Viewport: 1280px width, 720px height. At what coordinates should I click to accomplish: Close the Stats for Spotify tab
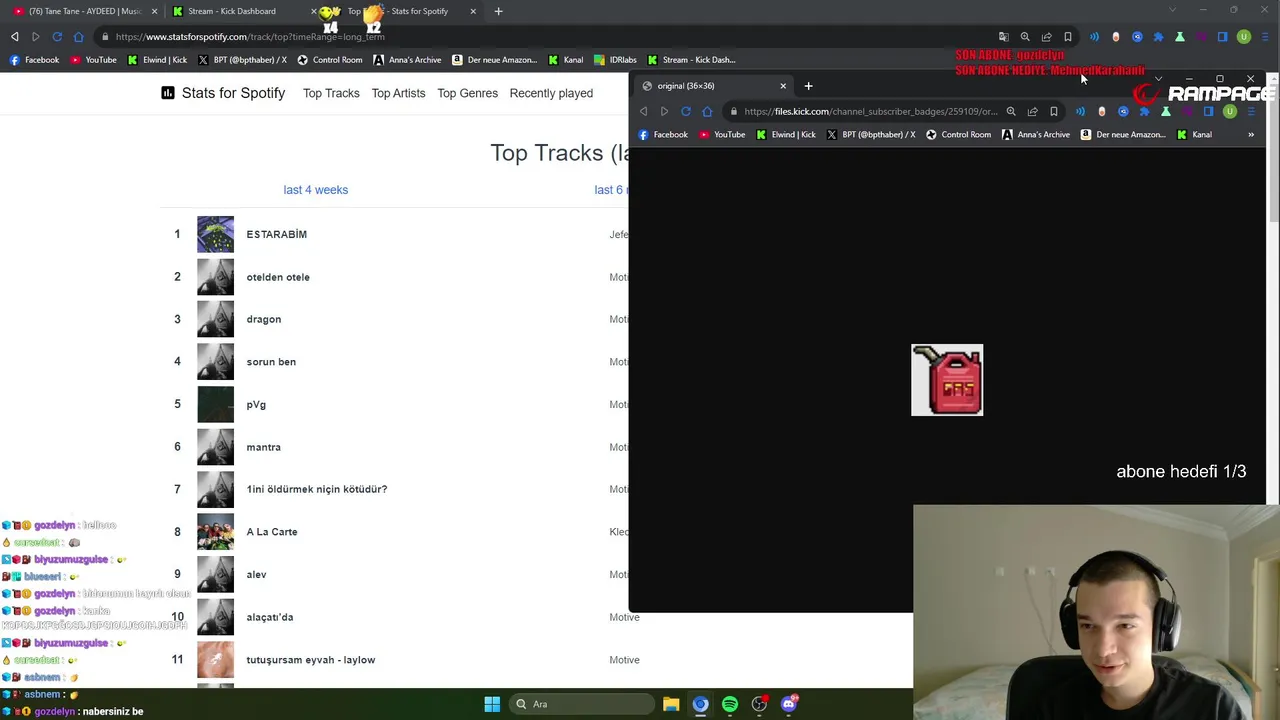click(x=473, y=11)
